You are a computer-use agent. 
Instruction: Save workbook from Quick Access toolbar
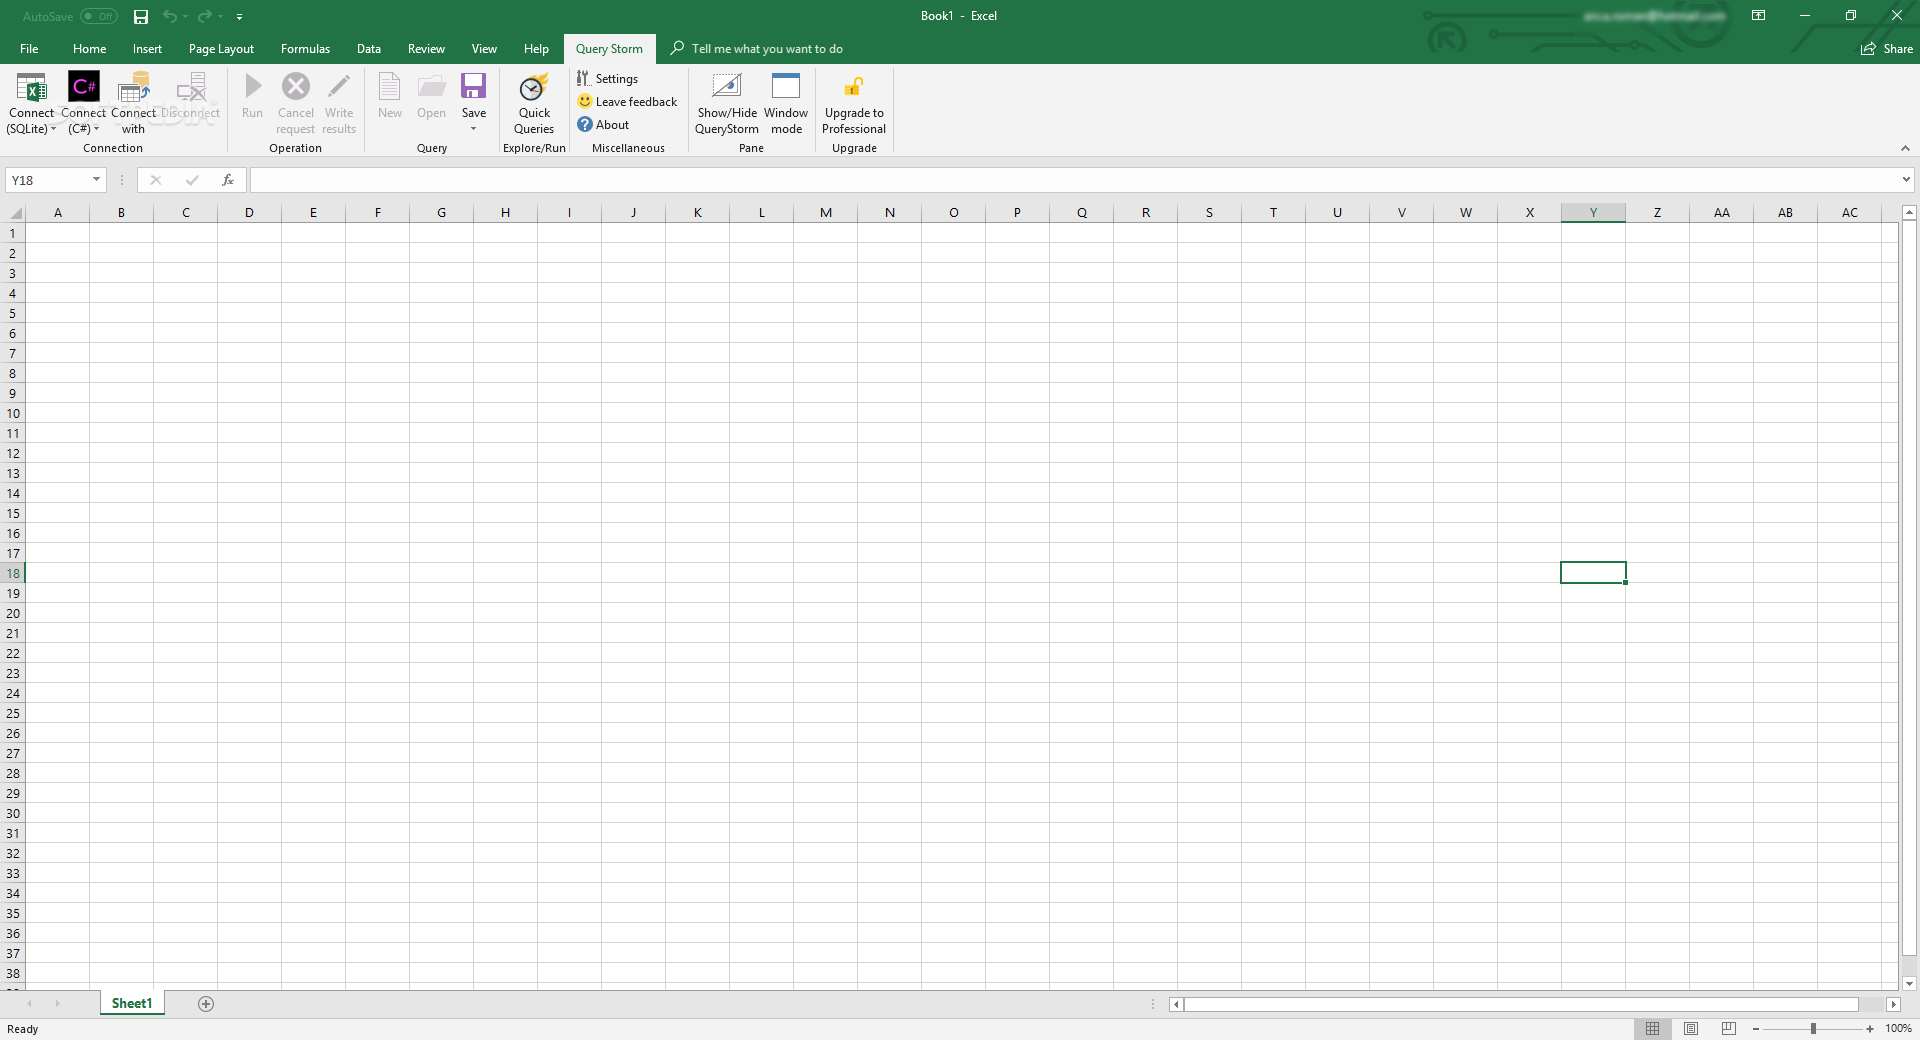coord(141,17)
